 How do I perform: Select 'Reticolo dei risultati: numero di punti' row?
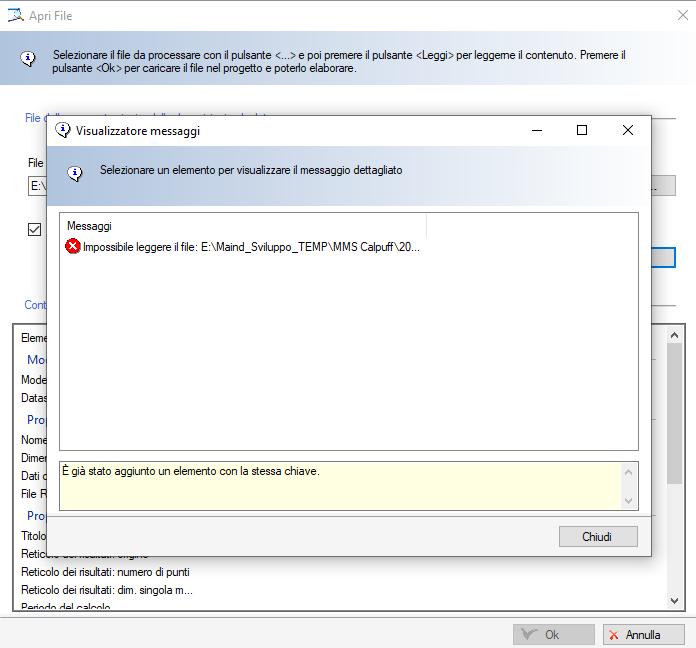click(x=105, y=572)
